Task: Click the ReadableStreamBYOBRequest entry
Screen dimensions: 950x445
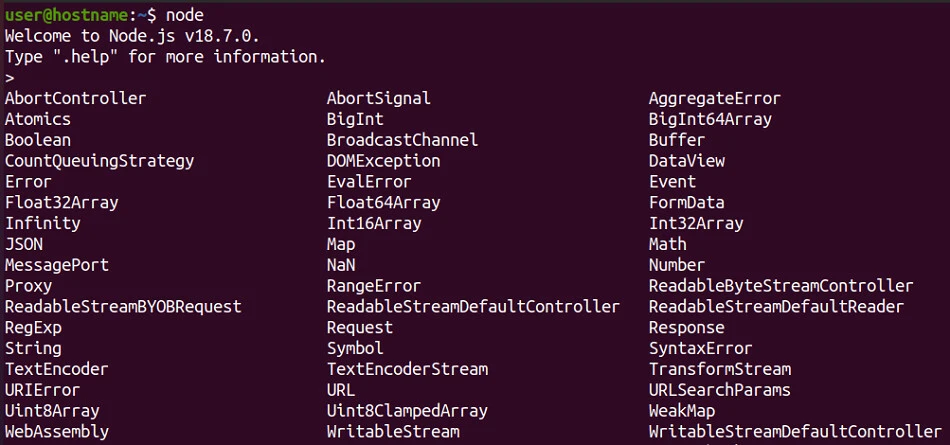Action: pyautogui.click(x=123, y=307)
